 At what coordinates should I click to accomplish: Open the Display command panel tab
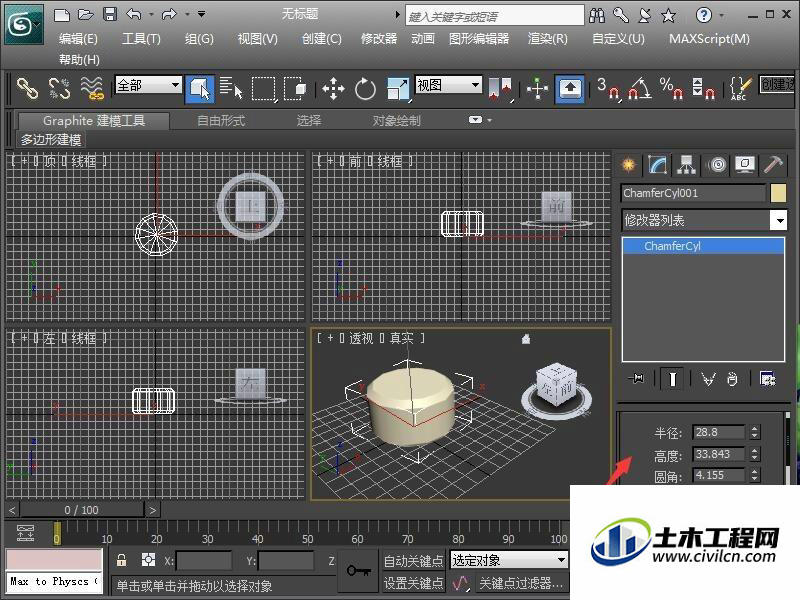pos(745,165)
